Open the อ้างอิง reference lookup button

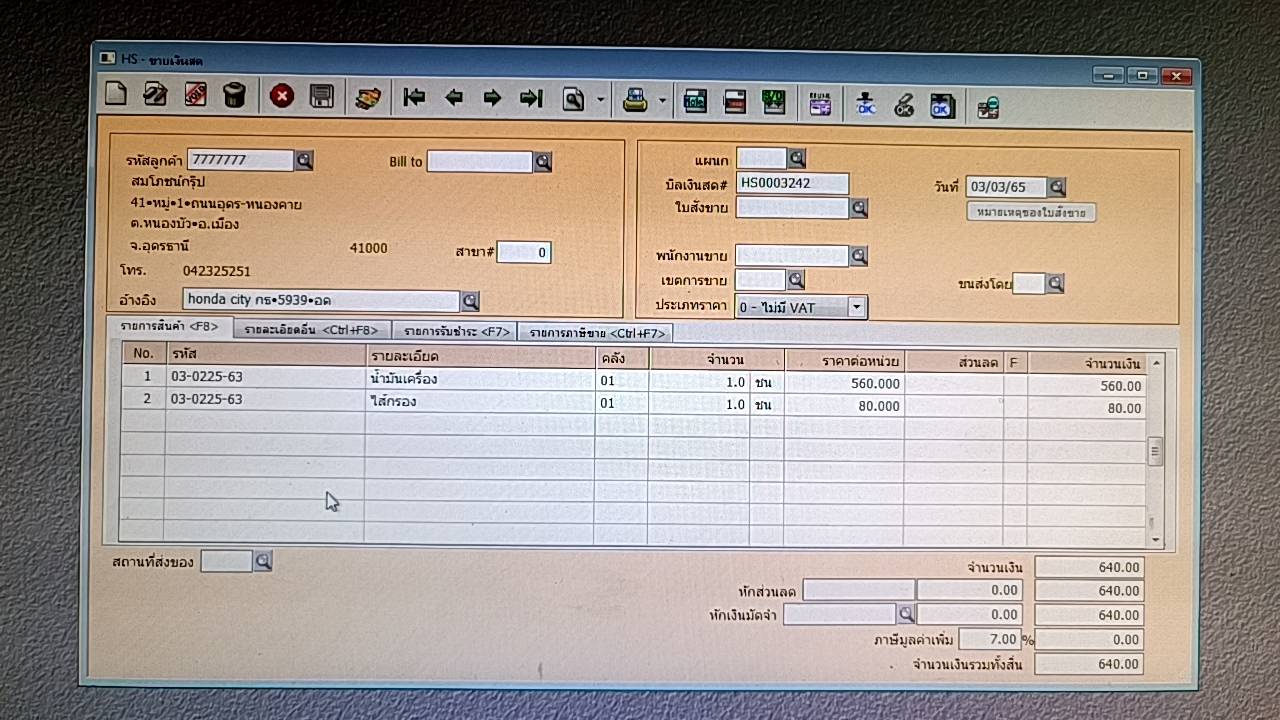470,301
